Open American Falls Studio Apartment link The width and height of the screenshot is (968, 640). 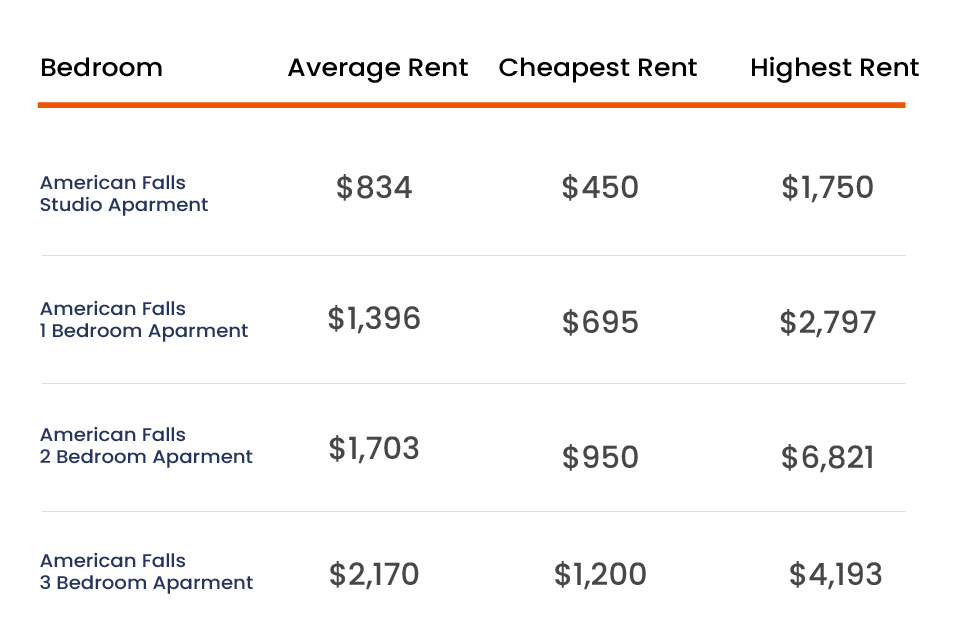pos(124,194)
